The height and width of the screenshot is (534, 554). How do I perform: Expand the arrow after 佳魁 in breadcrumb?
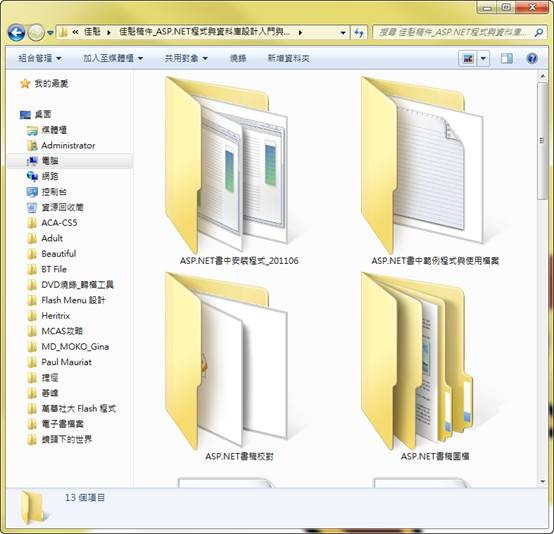click(x=109, y=33)
